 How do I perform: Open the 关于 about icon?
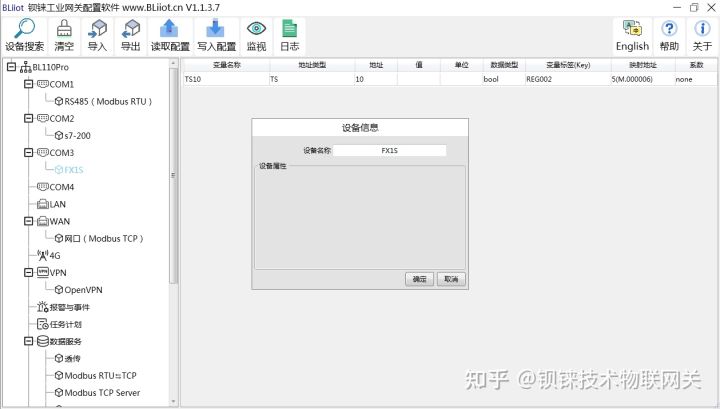(702, 28)
